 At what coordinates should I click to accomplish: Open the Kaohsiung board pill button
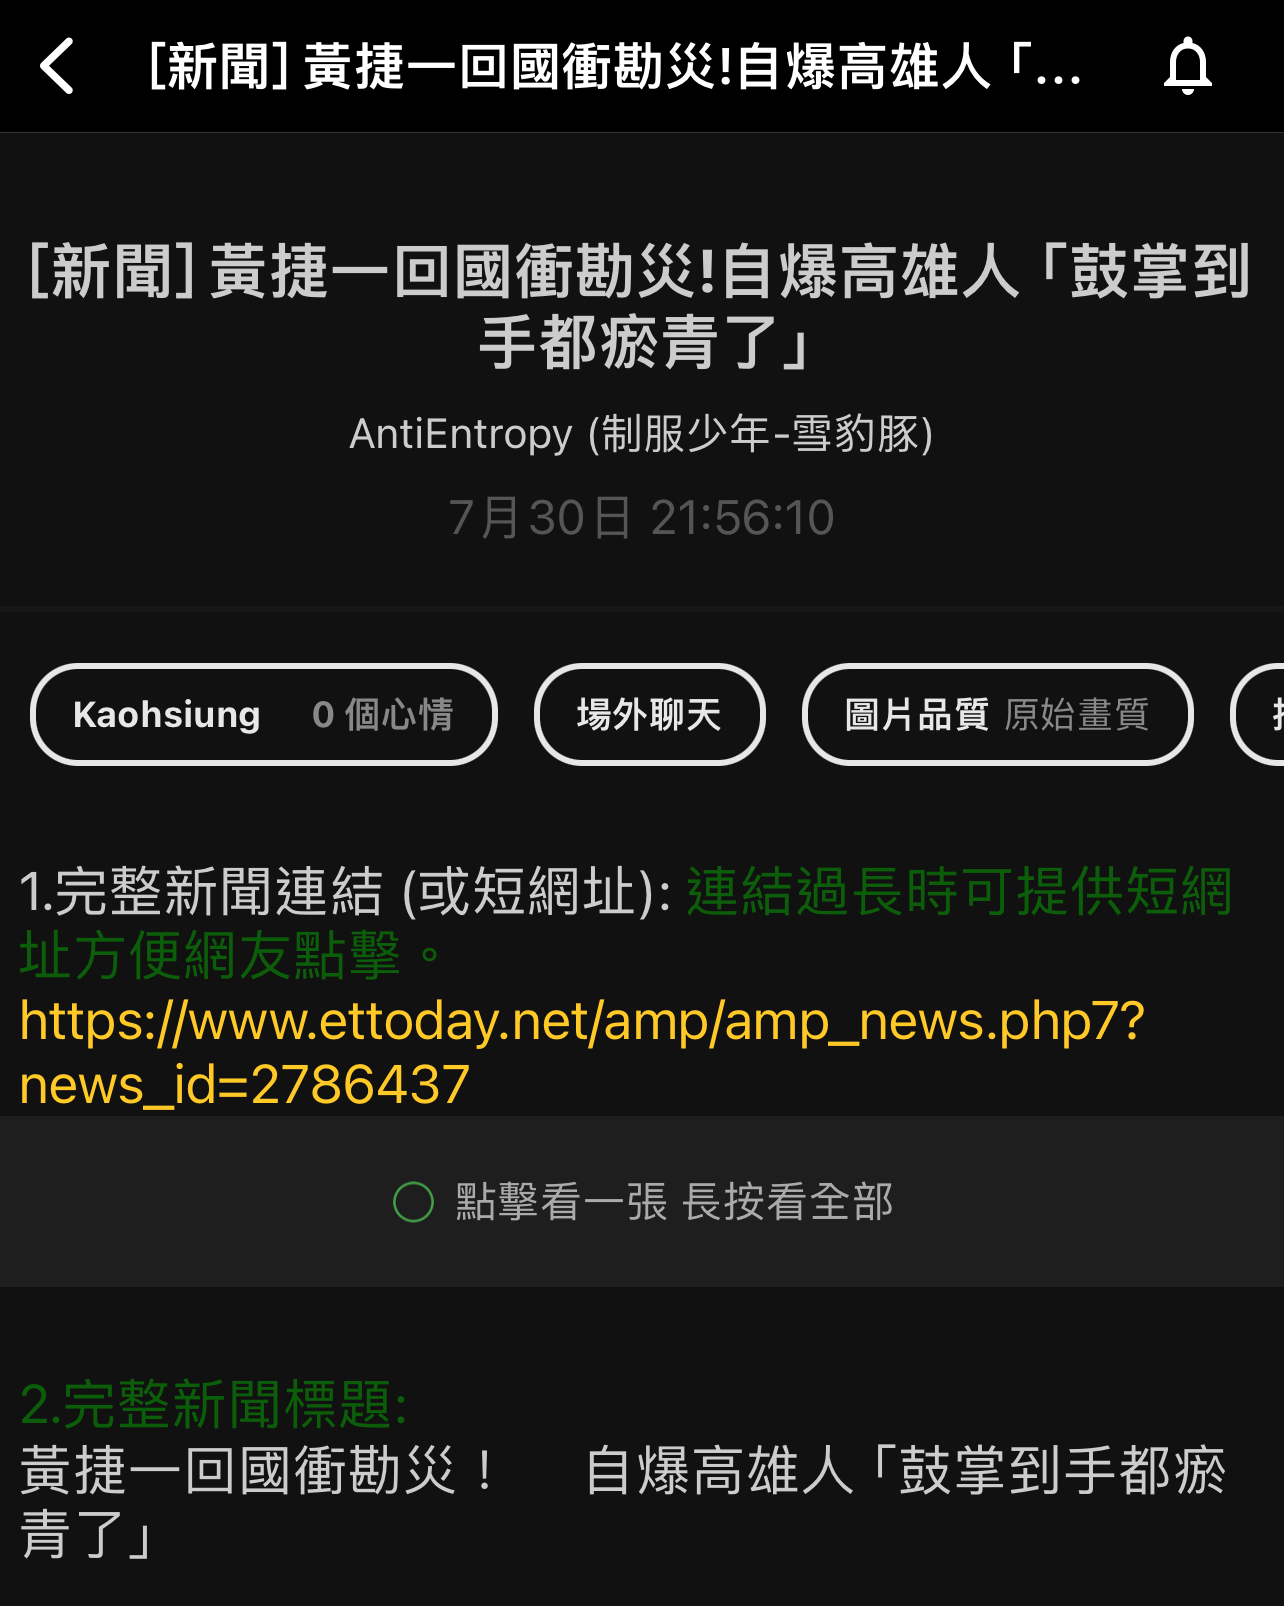pyautogui.click(x=264, y=714)
